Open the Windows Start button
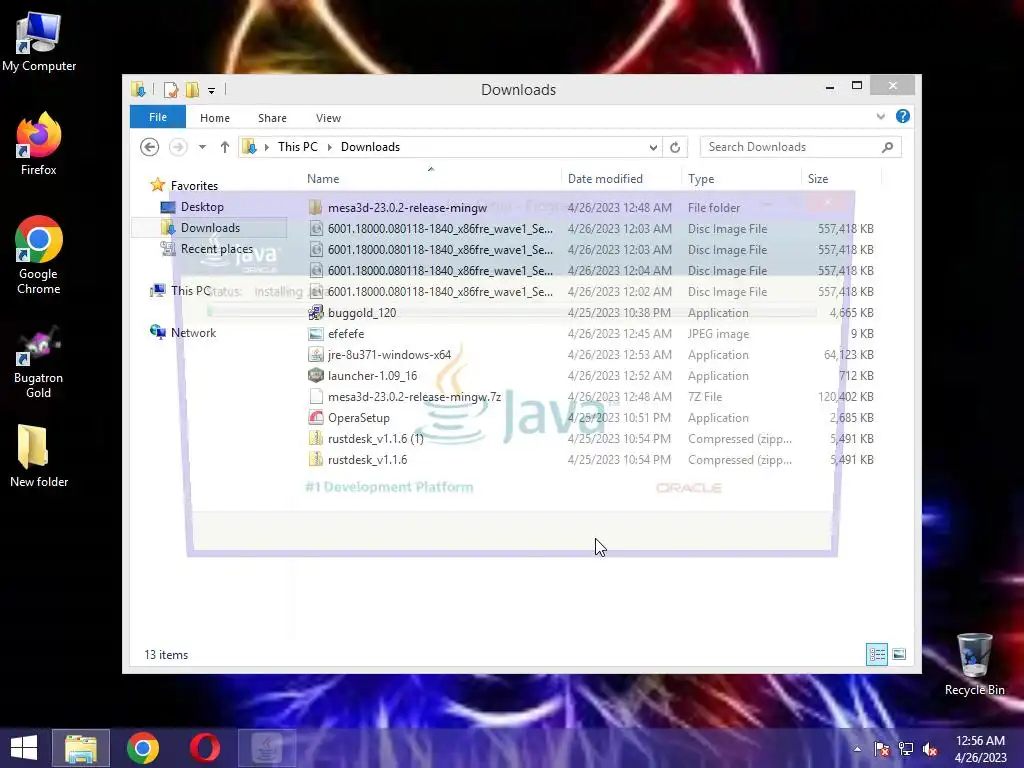Viewport: 1024px width, 768px height. pos(24,748)
